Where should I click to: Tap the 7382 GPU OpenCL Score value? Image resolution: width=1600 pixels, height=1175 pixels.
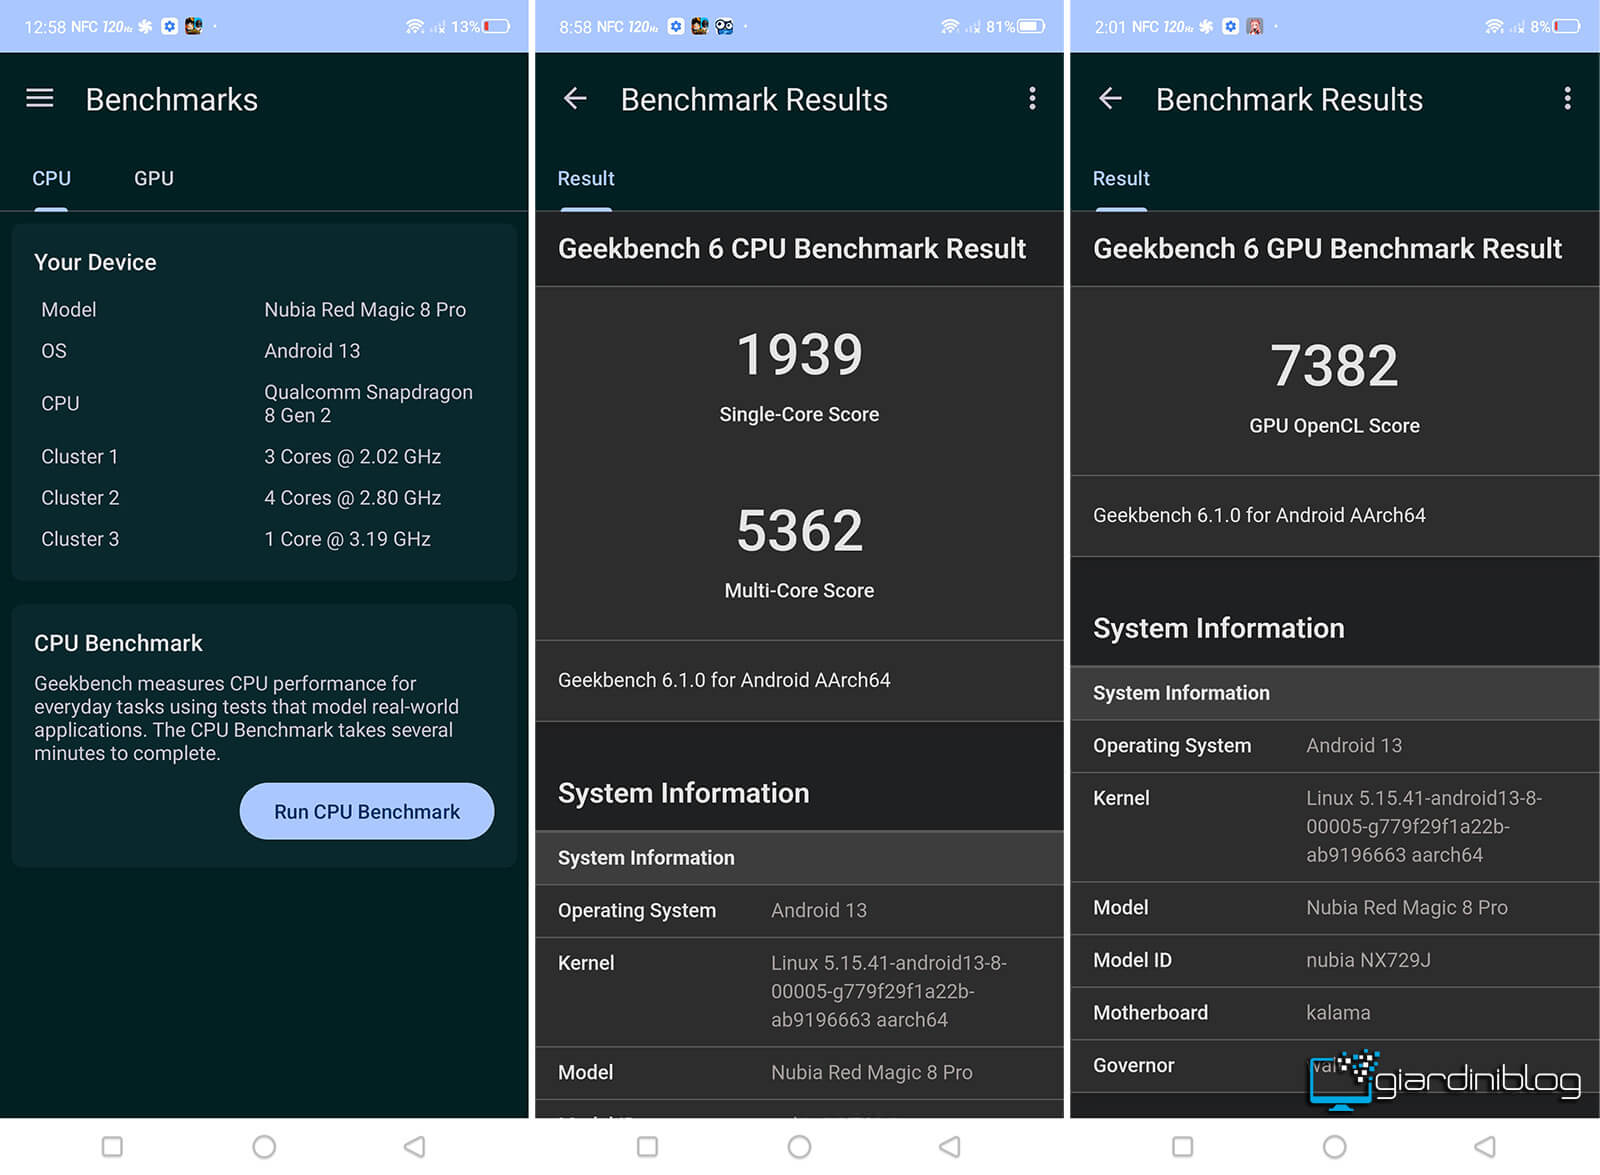(1334, 365)
